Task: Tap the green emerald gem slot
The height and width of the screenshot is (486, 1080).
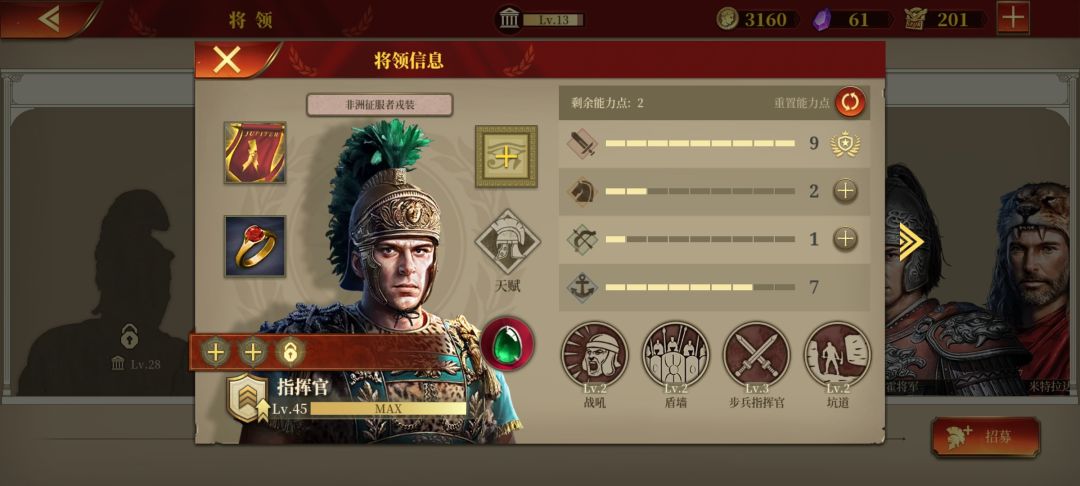Action: [508, 343]
